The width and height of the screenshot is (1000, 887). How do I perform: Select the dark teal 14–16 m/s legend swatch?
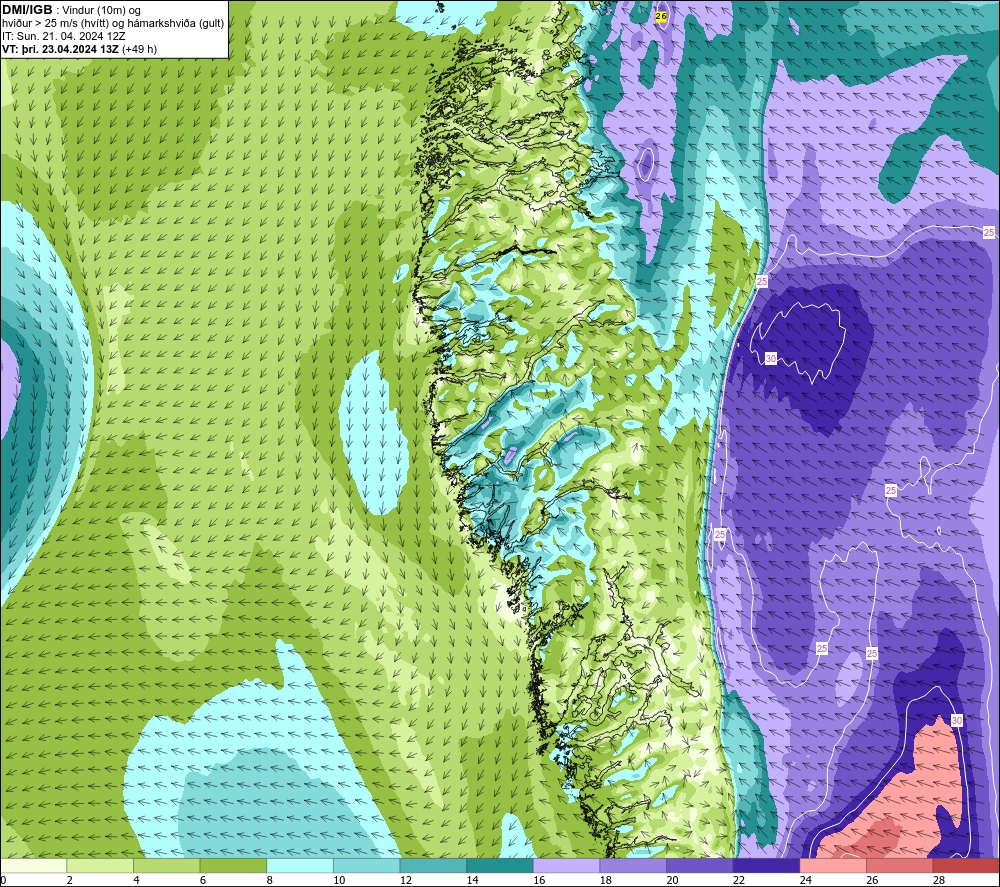pyautogui.click(x=500, y=865)
